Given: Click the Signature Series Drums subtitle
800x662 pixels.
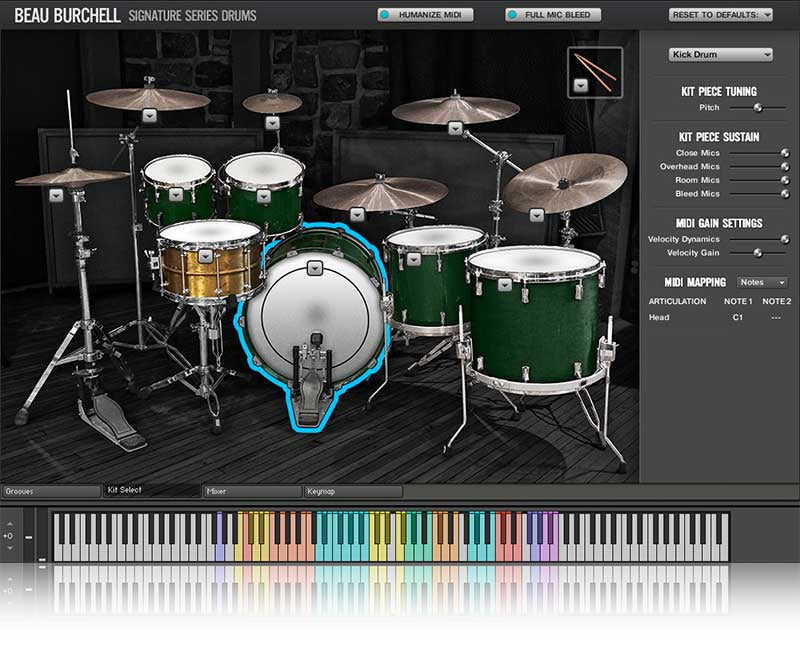Looking at the screenshot, I should point(193,16).
